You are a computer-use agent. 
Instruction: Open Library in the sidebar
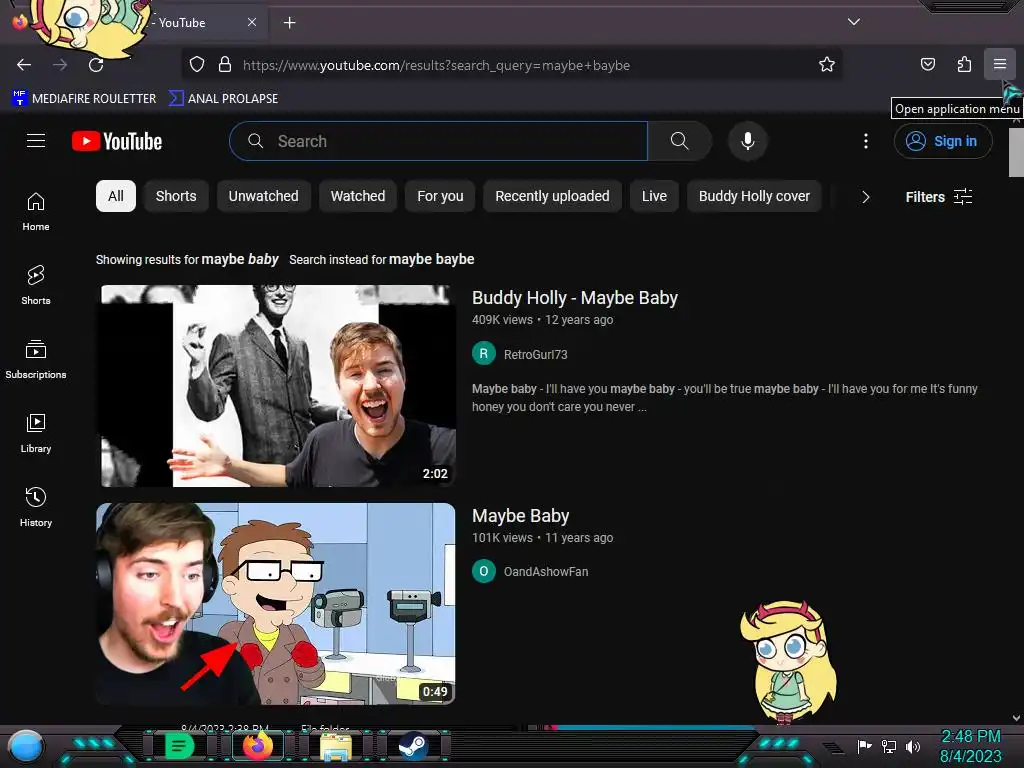click(36, 433)
